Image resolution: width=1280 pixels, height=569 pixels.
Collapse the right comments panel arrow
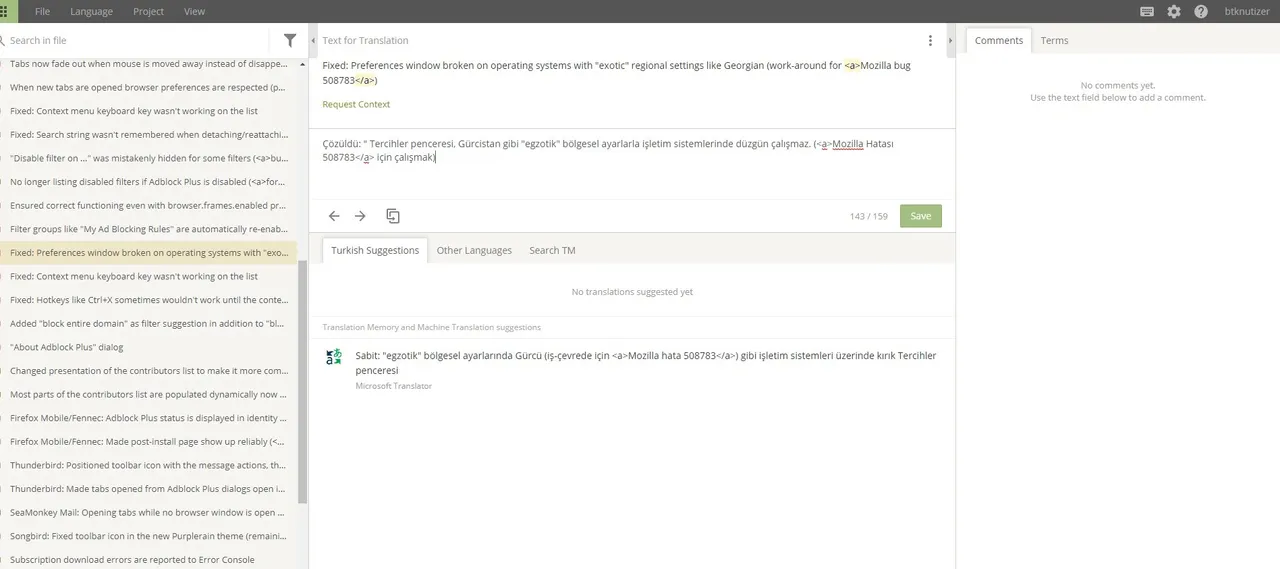point(950,40)
